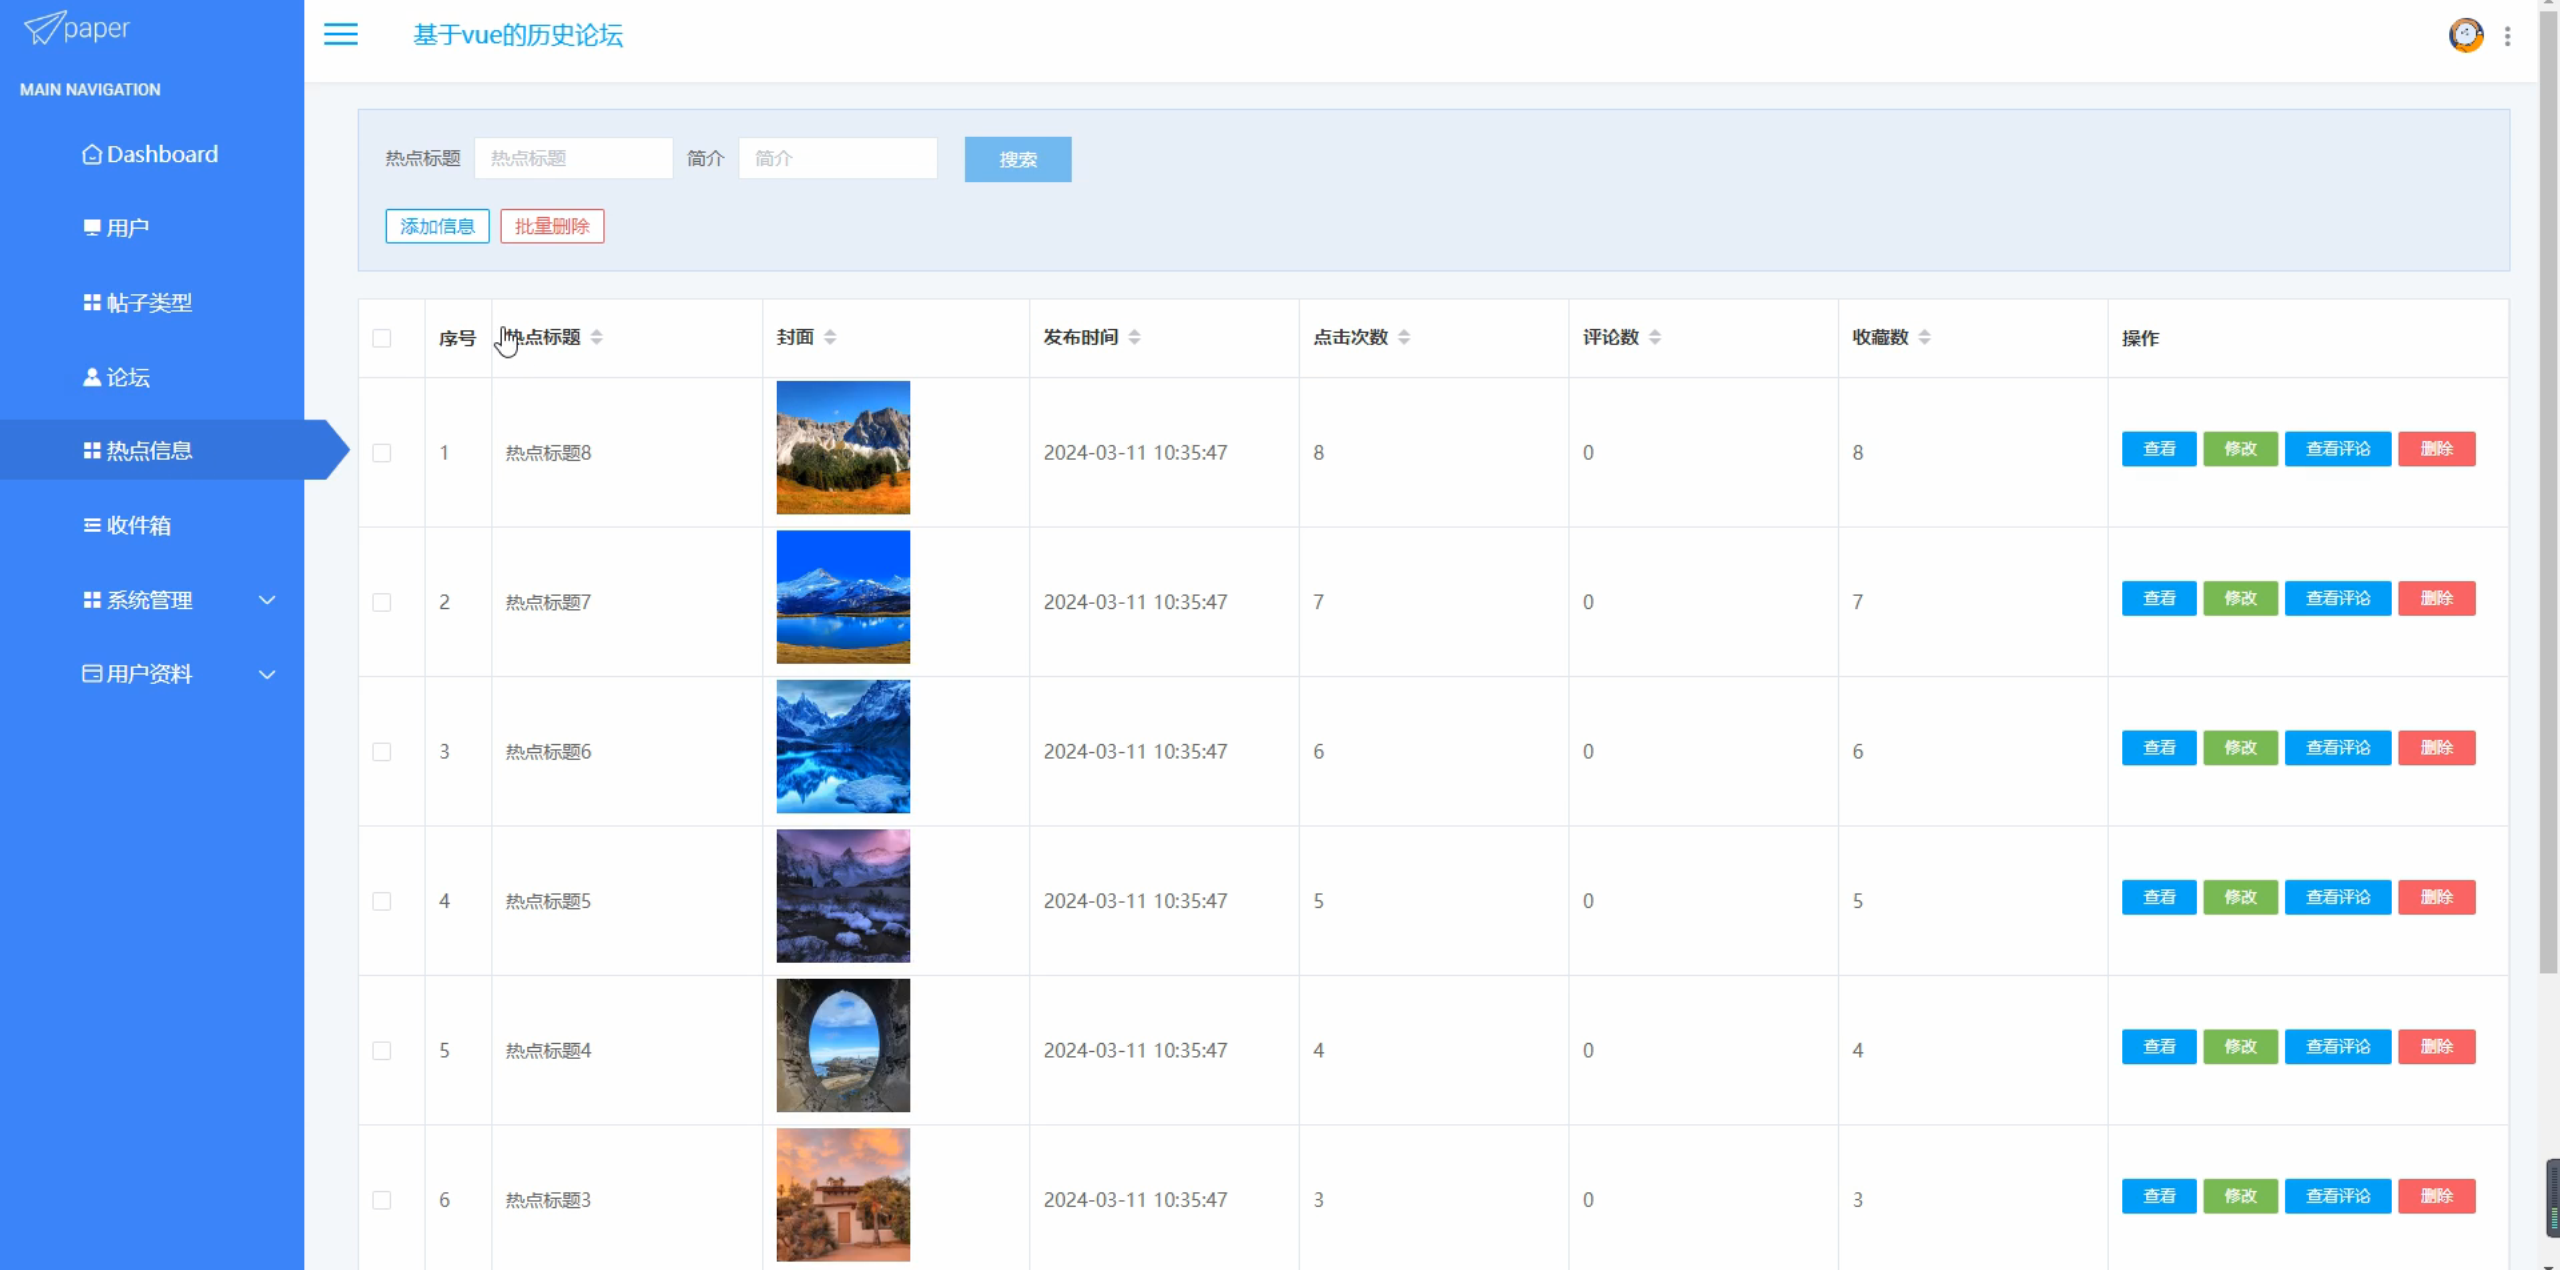Viewport: 2560px width, 1270px height.
Task: Click the user avatar icon
Action: [2465, 36]
